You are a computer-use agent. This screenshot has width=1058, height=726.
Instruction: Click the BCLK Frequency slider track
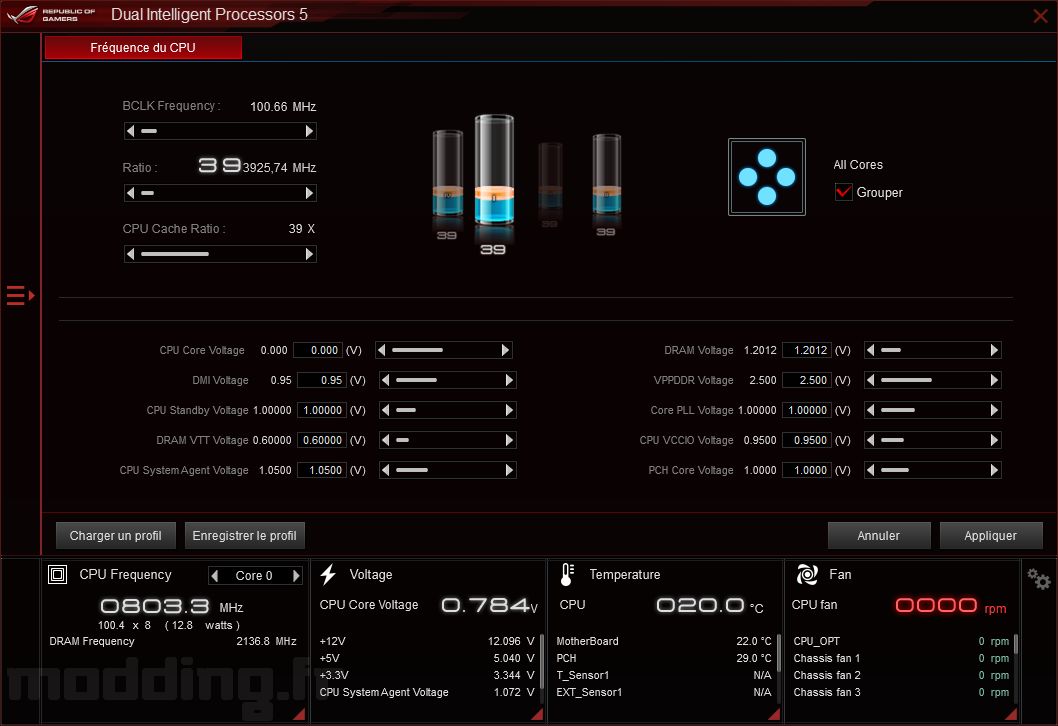(220, 131)
